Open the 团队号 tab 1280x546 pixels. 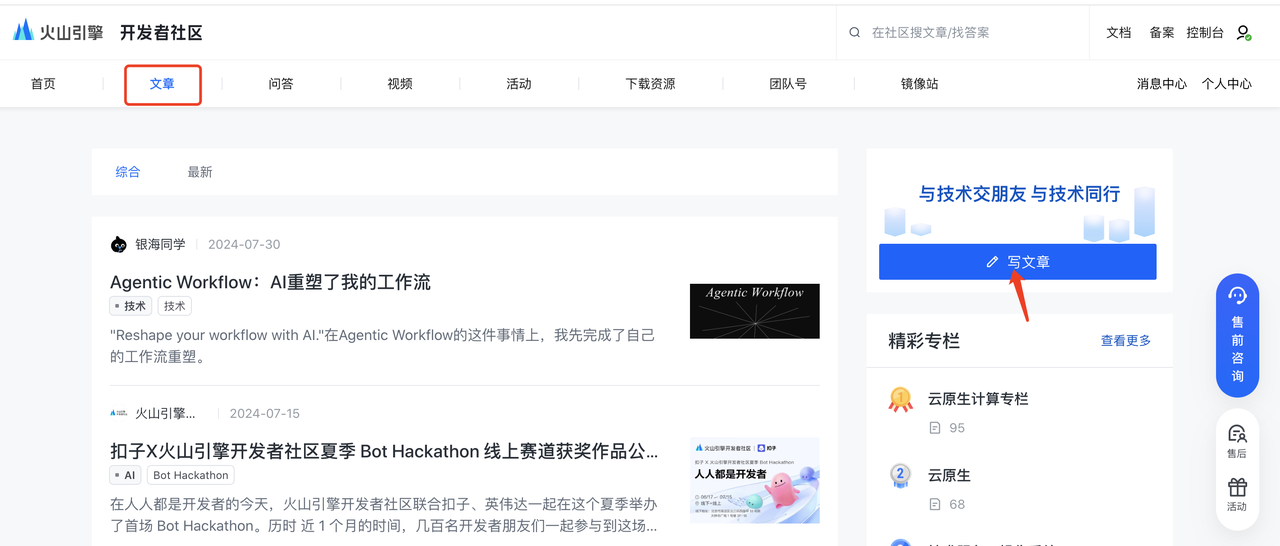tap(788, 84)
